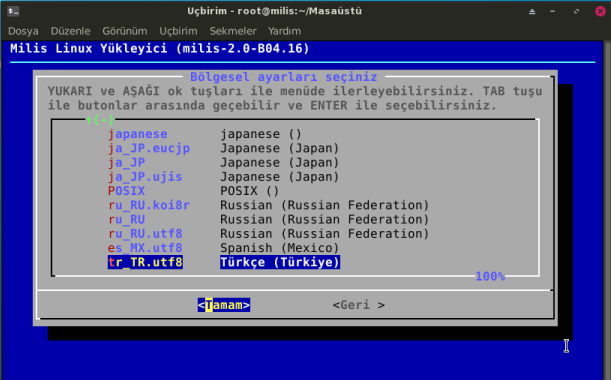Select the POSIX locale entry
611x380 pixels.
point(126,191)
